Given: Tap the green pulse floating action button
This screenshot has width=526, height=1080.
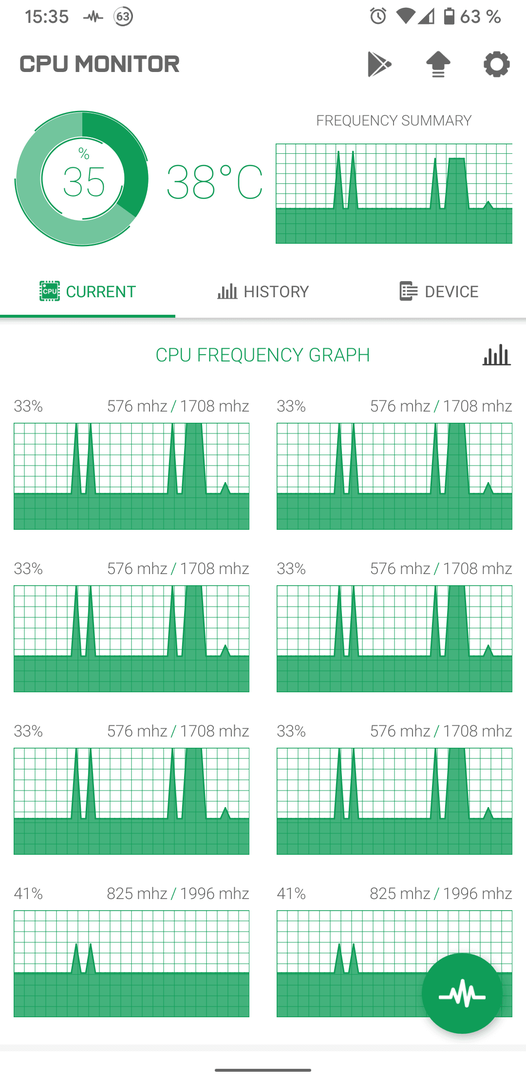Looking at the screenshot, I should coord(462,993).
